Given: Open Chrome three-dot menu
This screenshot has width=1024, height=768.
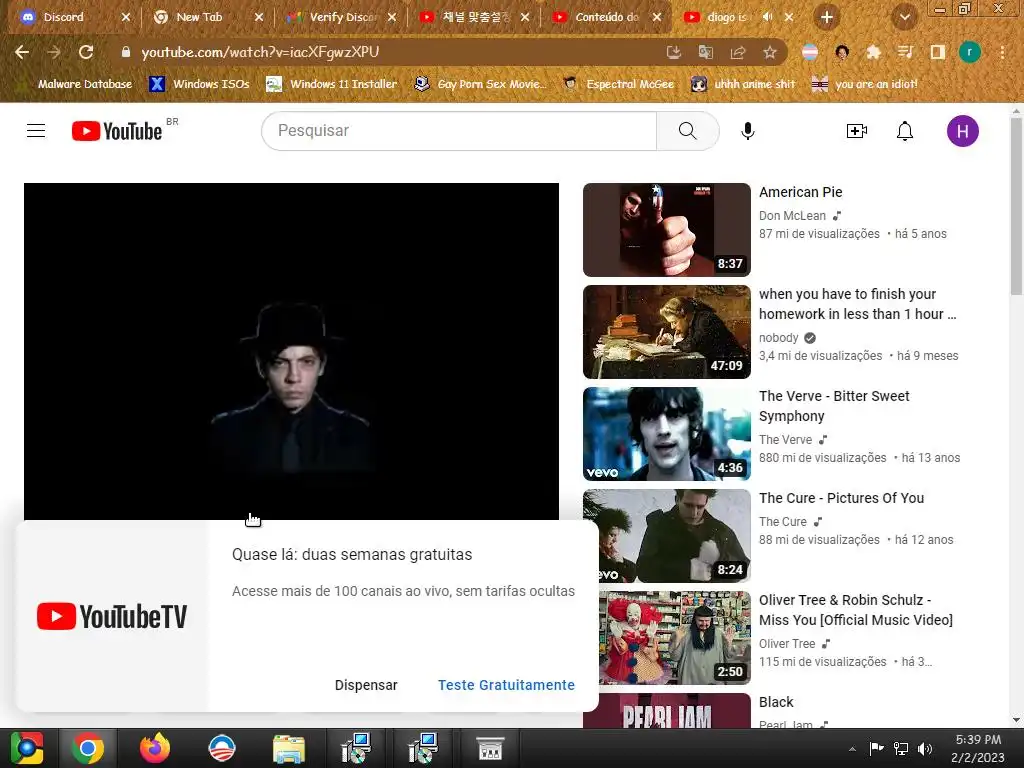Looking at the screenshot, I should coord(1002,52).
